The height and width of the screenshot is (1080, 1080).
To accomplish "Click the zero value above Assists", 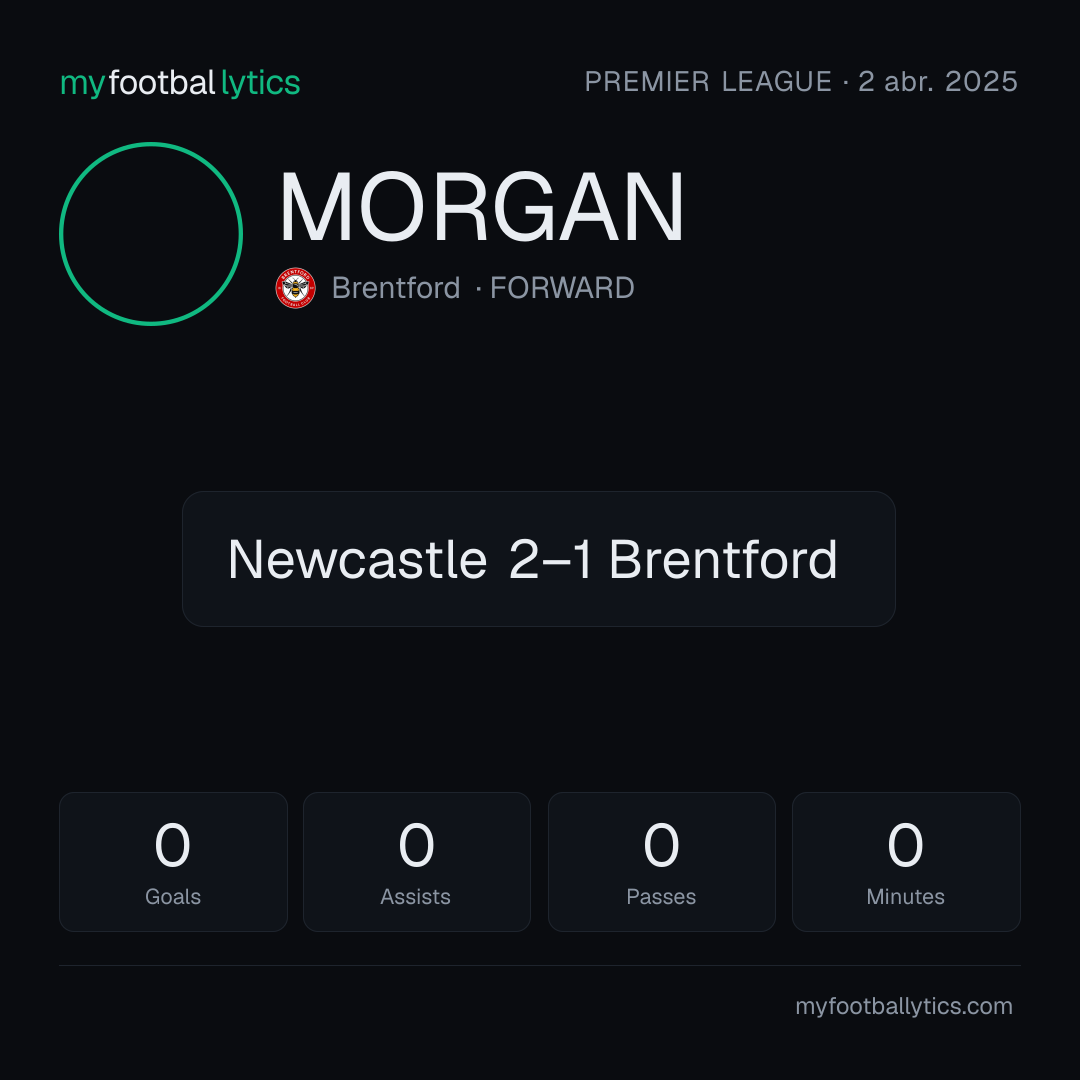I will pos(417,845).
